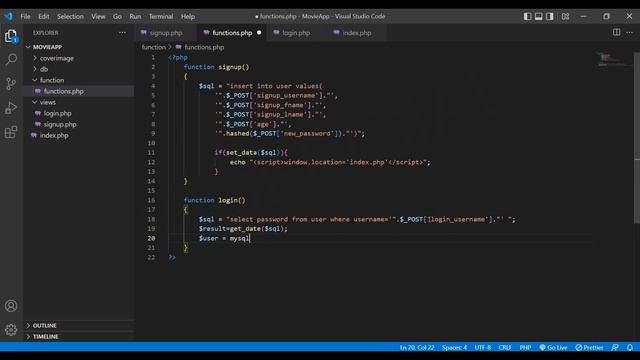Click the Go Live status bar button
Viewport: 640px width, 360px height.
click(x=553, y=347)
